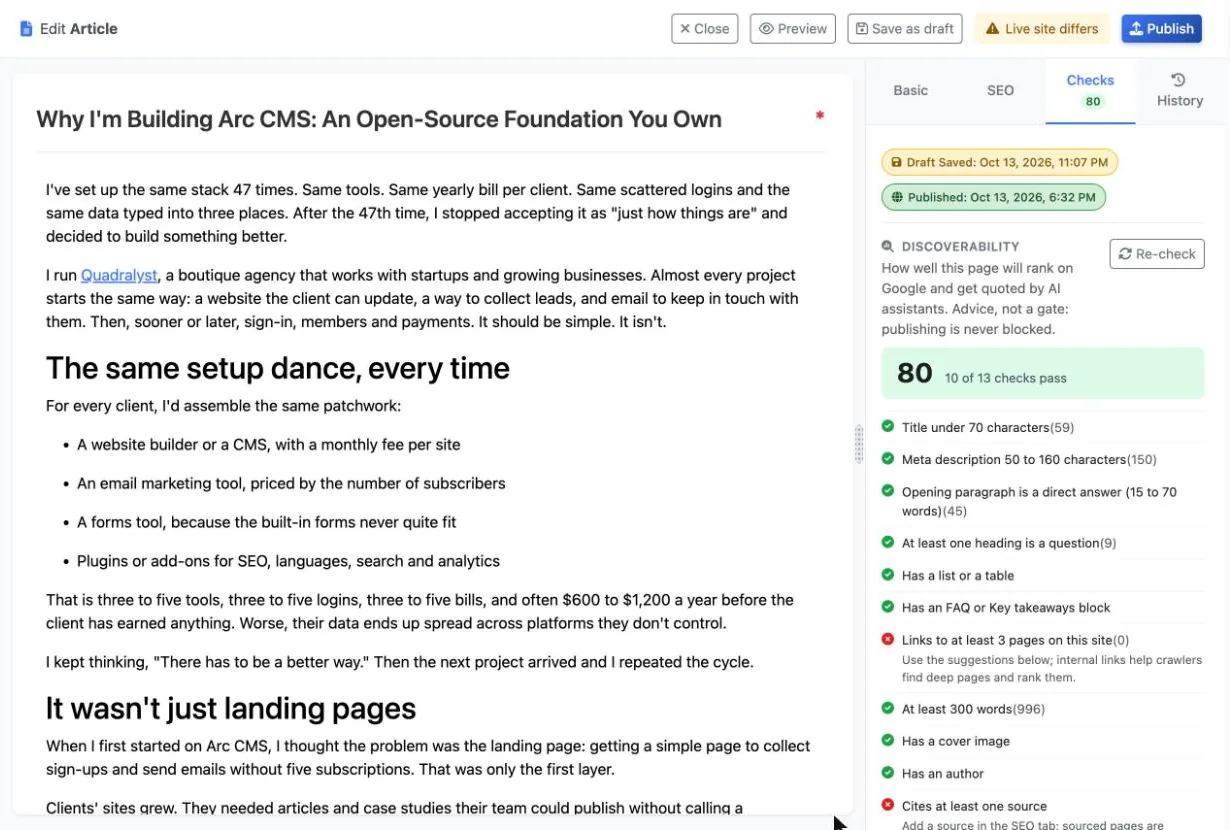Click the red fail icon beside Cites at least one source

888,805
